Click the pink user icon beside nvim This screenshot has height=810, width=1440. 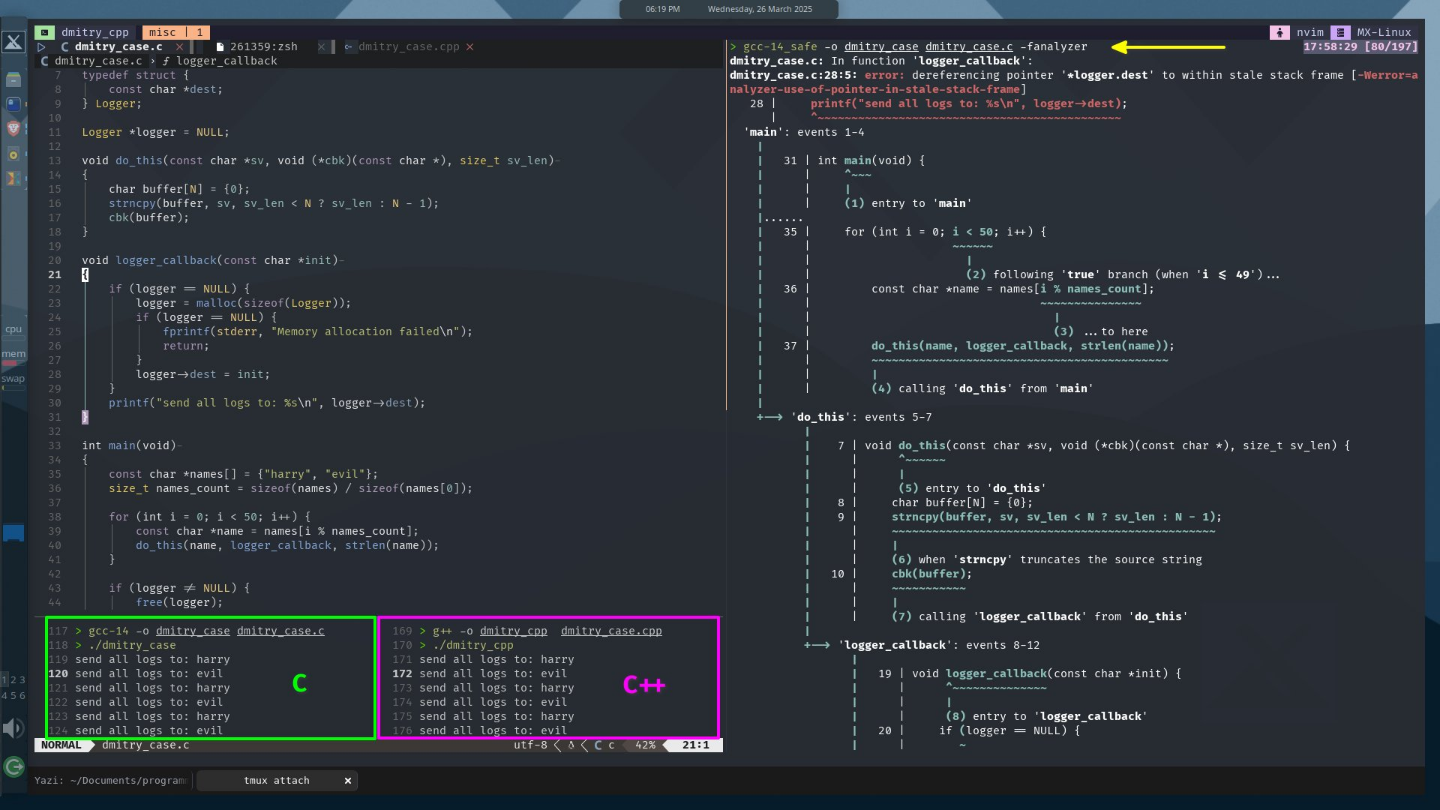1279,32
